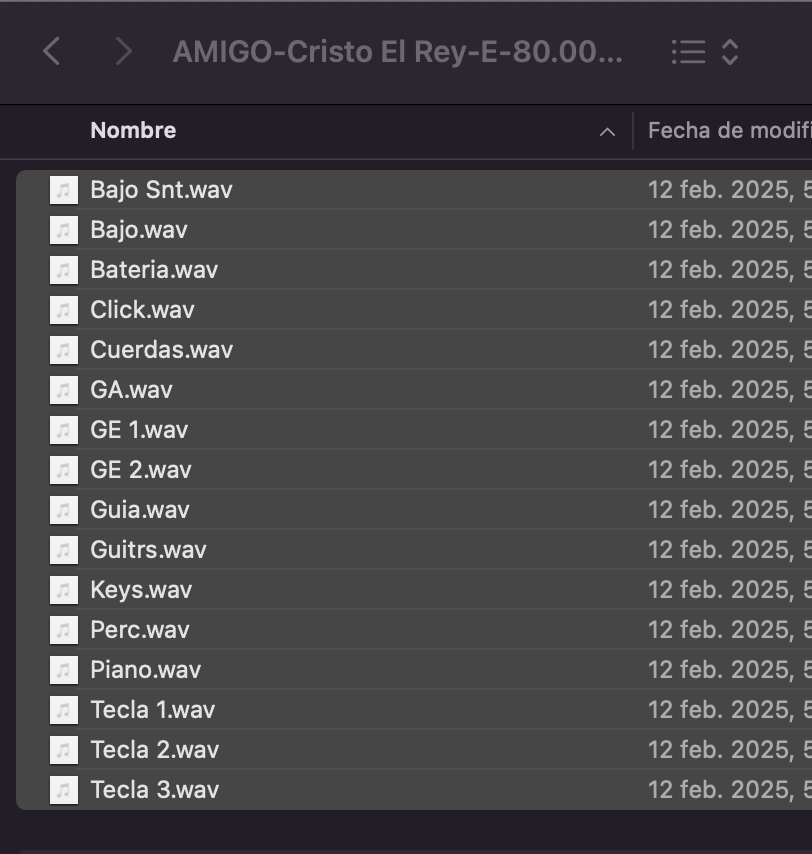Go back using the back arrow
Viewport: 812px width, 854px height.
tap(52, 51)
